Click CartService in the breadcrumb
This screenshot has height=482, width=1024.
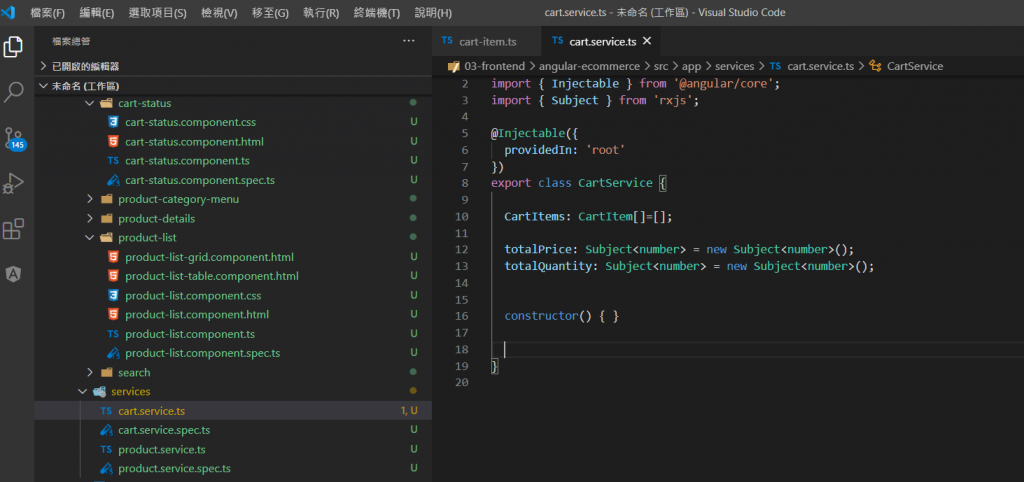pos(914,66)
